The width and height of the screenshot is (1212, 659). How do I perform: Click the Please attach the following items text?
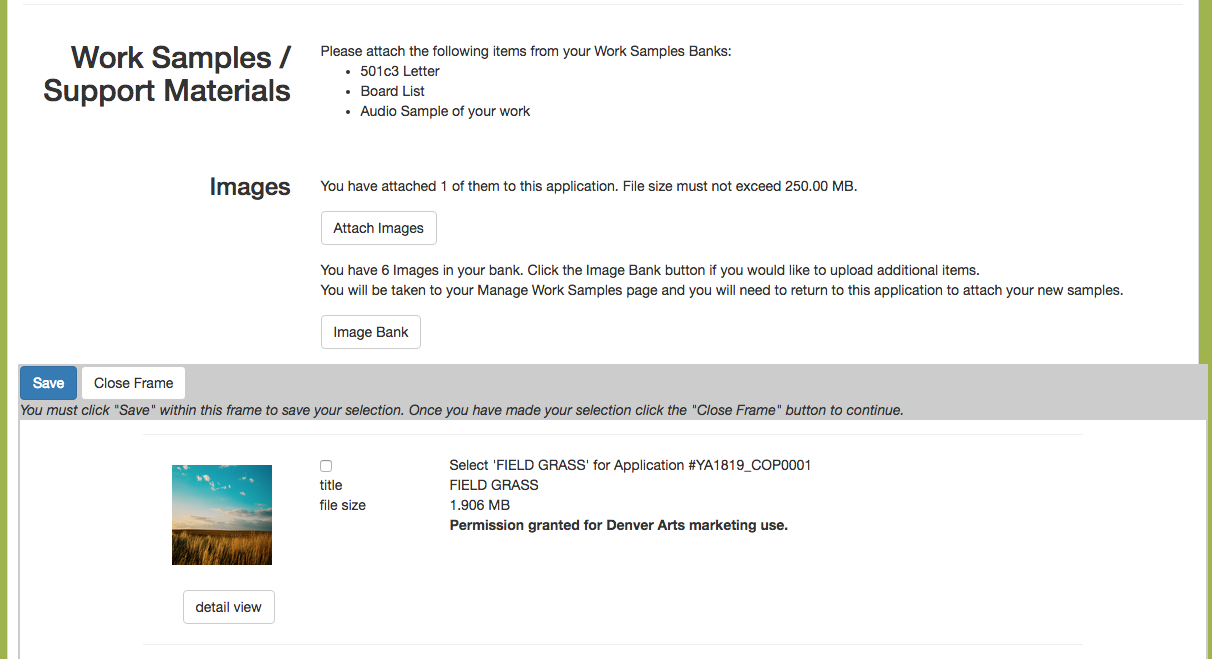tap(526, 51)
